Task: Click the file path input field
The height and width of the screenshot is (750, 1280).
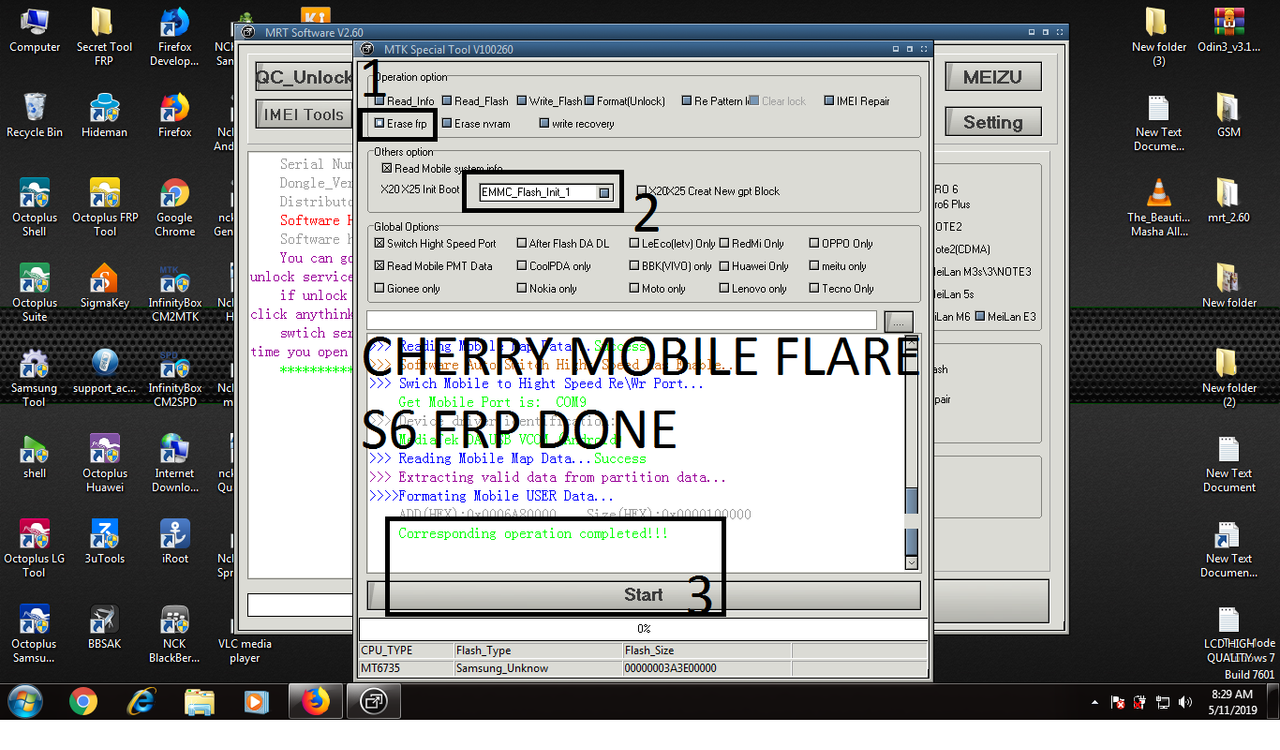Action: click(621, 321)
